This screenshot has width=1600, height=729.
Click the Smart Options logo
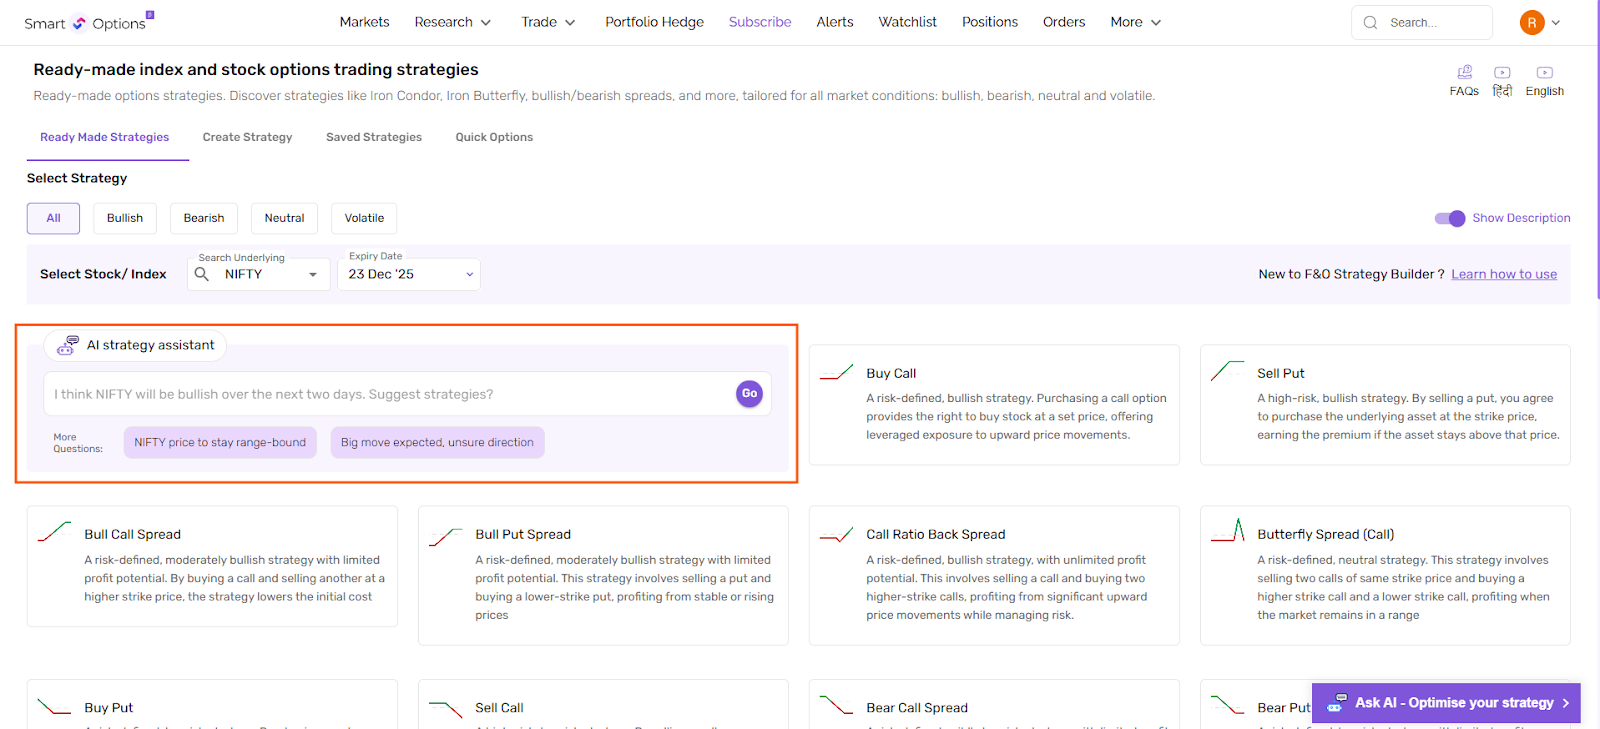pos(86,23)
